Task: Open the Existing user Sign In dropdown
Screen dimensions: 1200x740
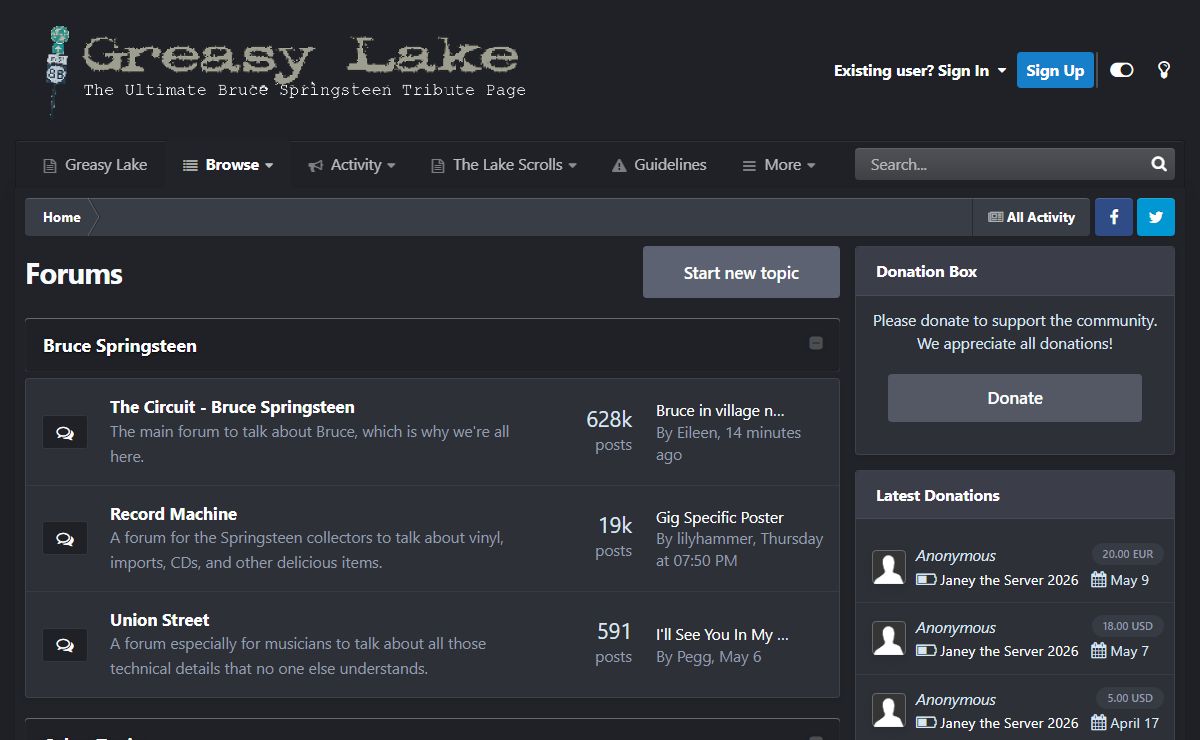Action: coord(920,70)
